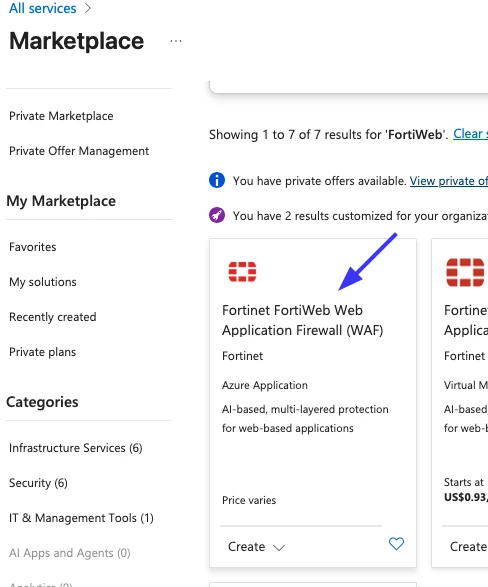Click the FortiWeb WAF red logo icon
The width and height of the screenshot is (488, 587).
tap(243, 271)
